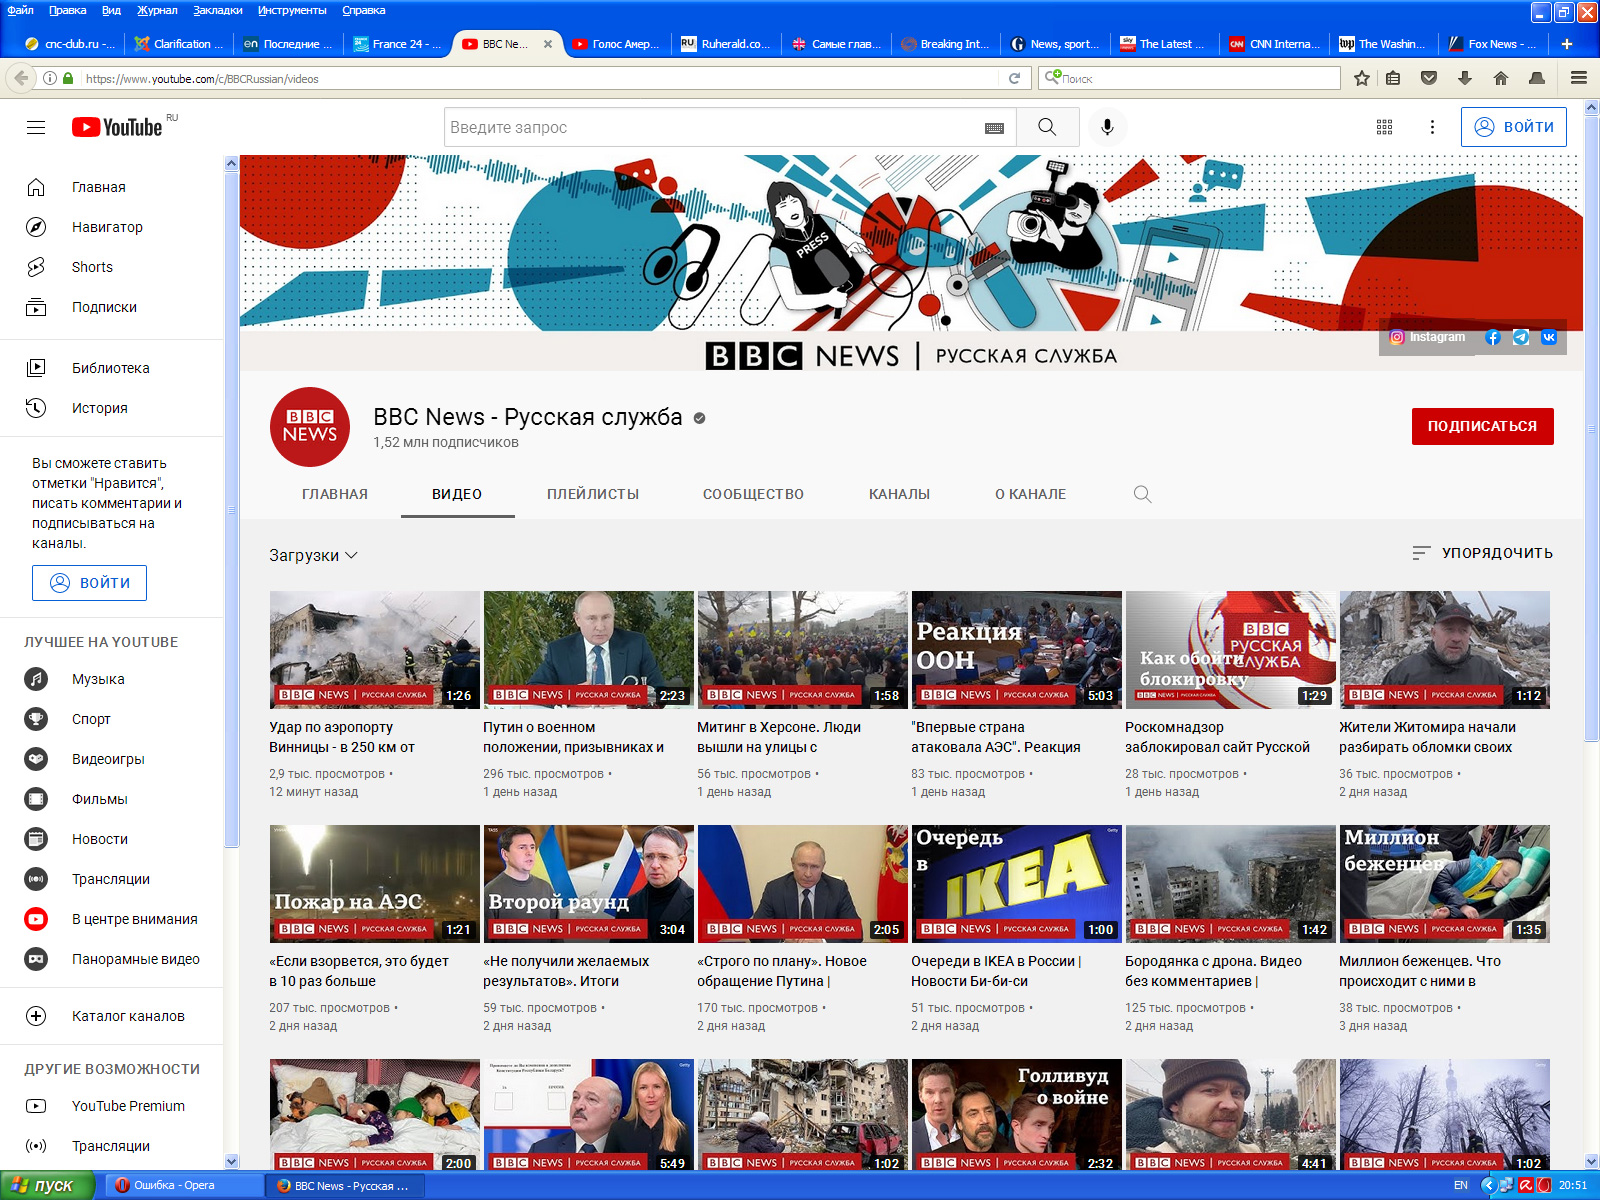This screenshot has height=1200, width=1600.
Task: Go back with the browser back arrow
Action: 21,78
